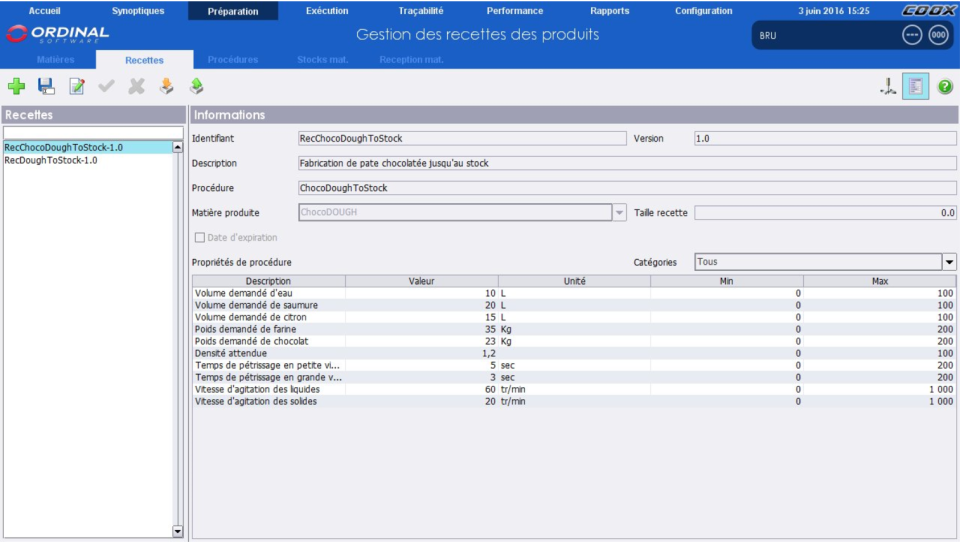Click the green plus add recipe icon

point(16,87)
